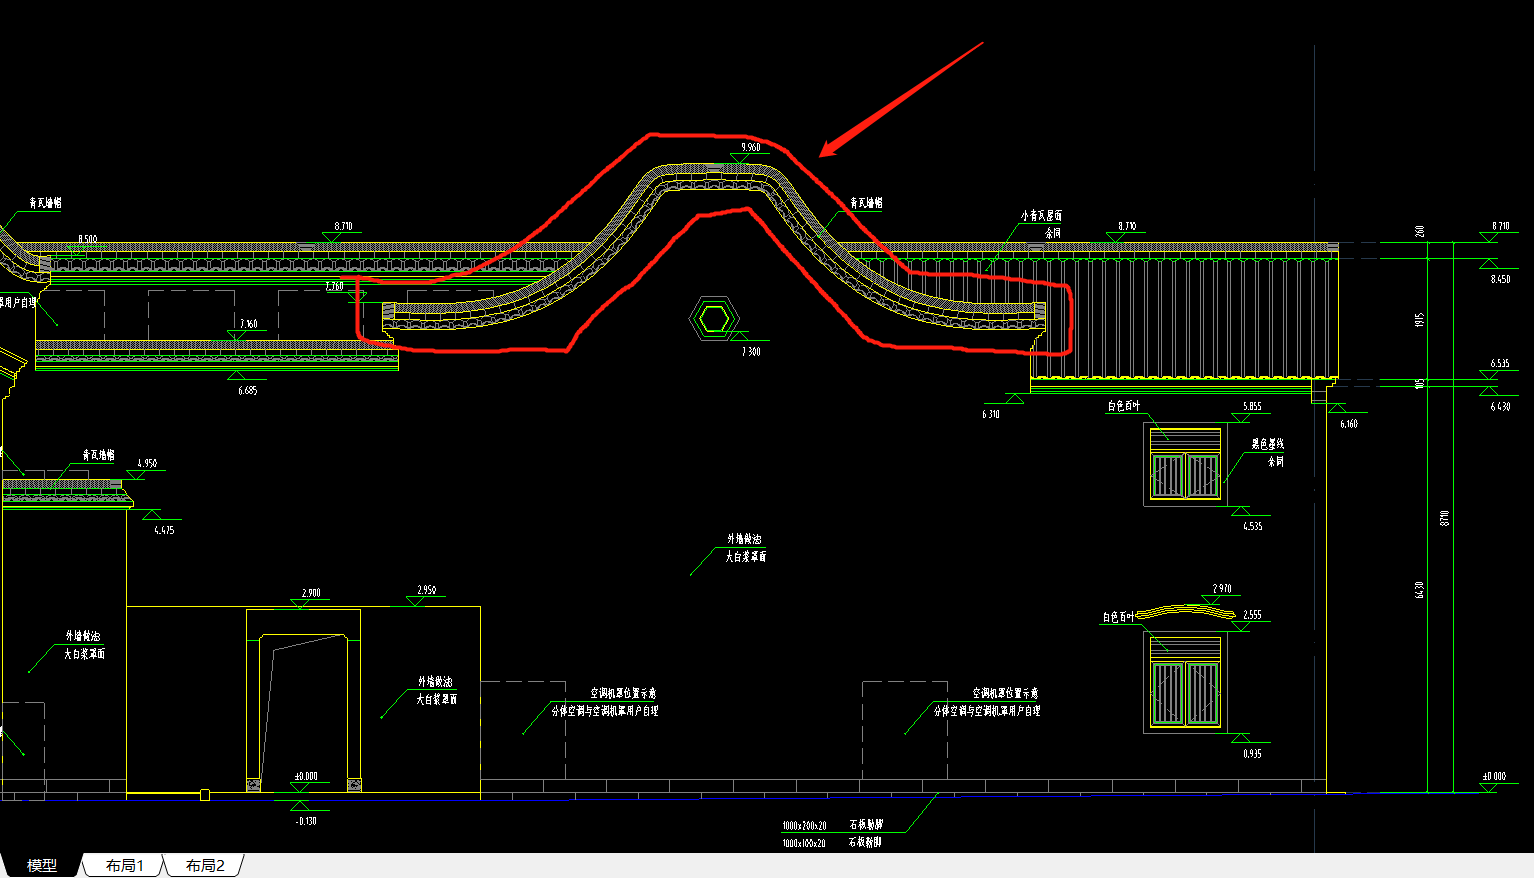
Task: Click the 5.855 elevation text
Action: click(x=1252, y=407)
